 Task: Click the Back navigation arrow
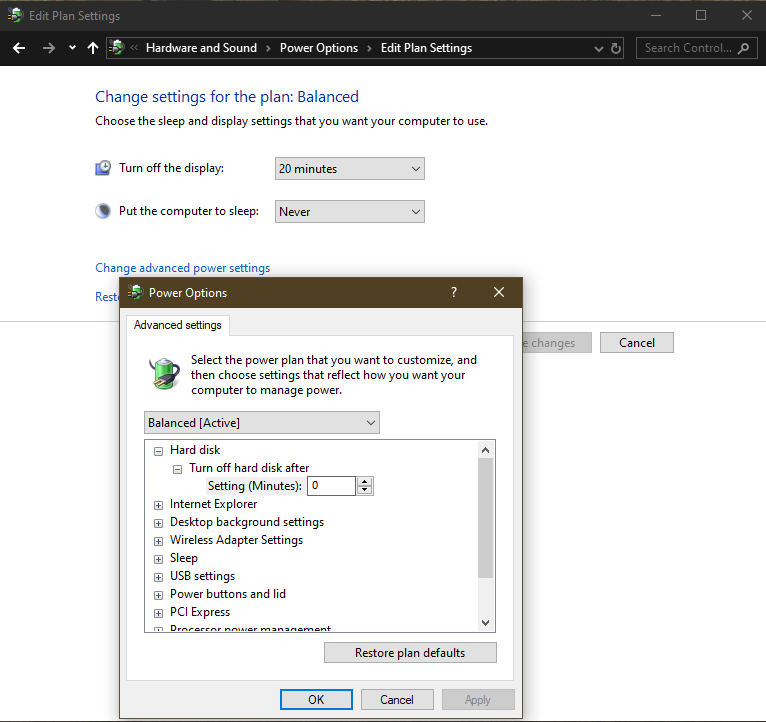19,48
